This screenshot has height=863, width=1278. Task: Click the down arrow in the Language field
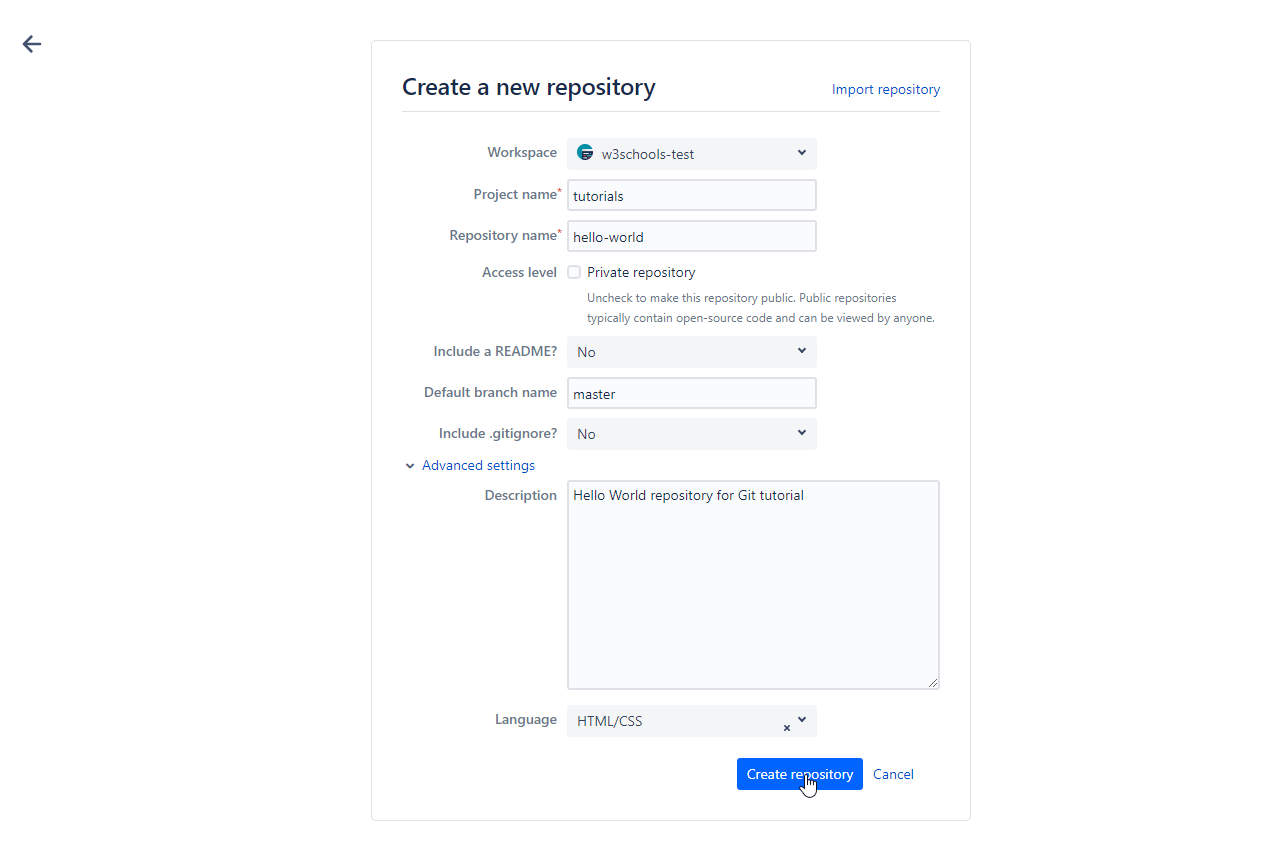click(802, 720)
